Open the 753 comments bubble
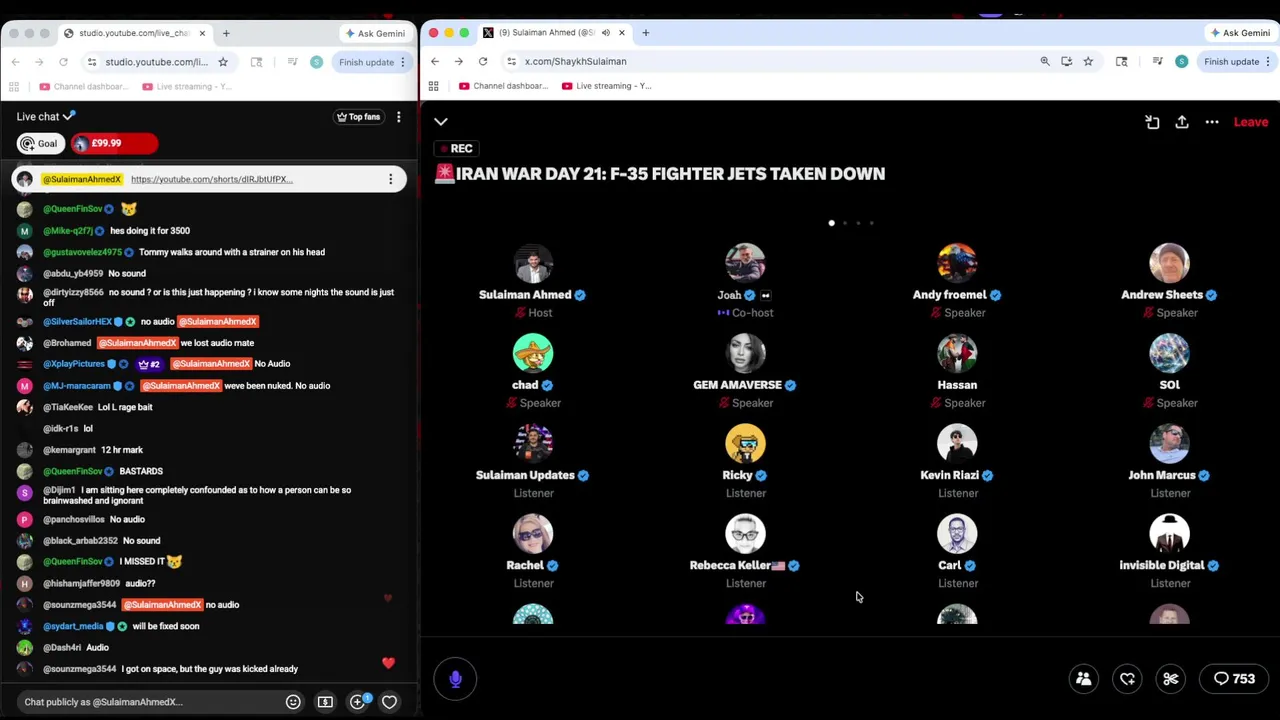The width and height of the screenshot is (1280, 720). click(x=1234, y=679)
